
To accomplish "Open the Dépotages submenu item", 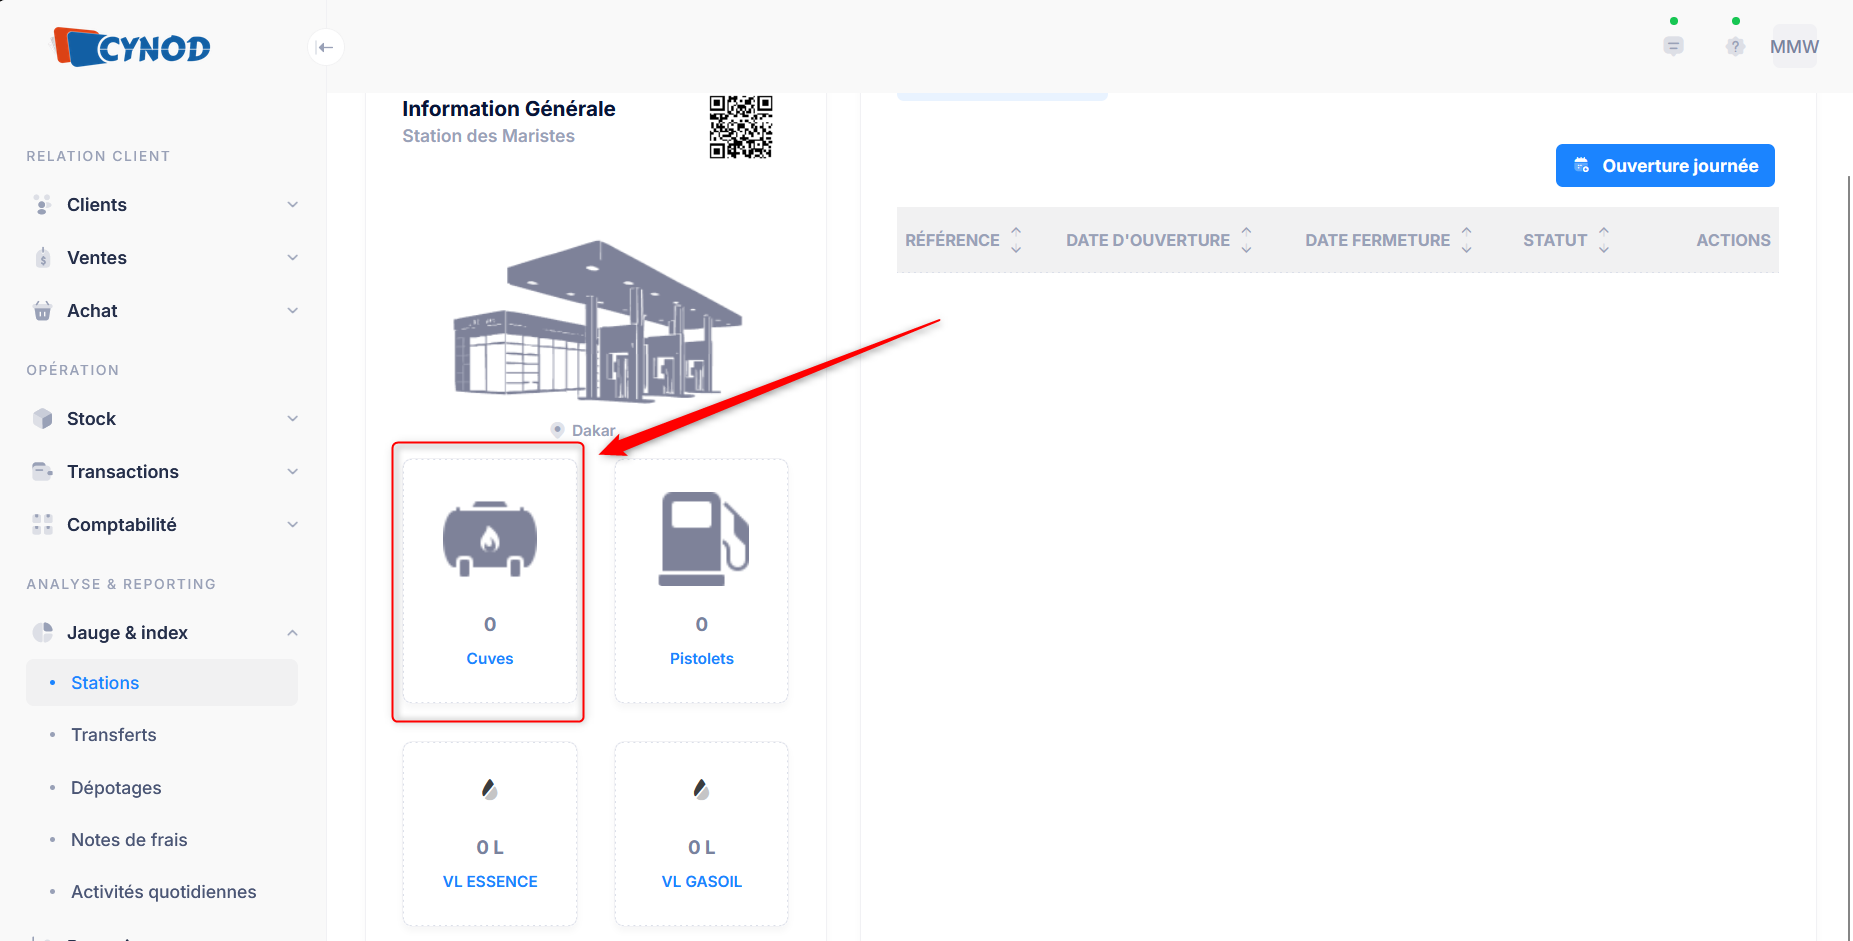I will [116, 788].
